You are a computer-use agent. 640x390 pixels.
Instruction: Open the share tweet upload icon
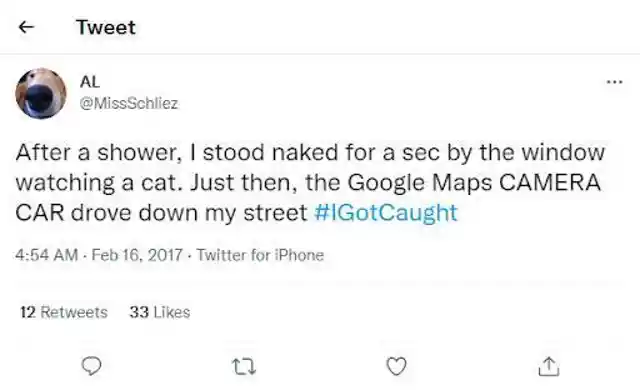pyautogui.click(x=549, y=366)
